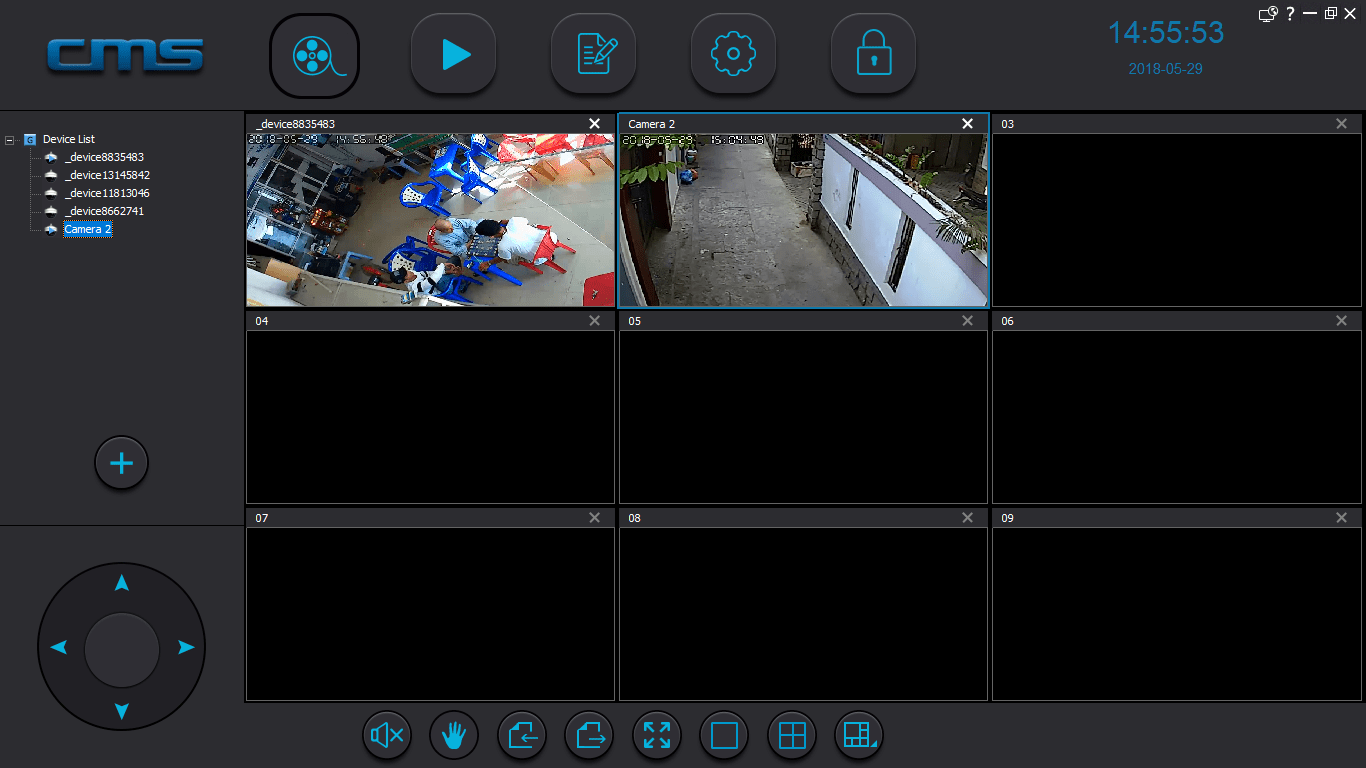This screenshot has width=1366, height=768.
Task: Open the live view film reel tab
Action: (x=314, y=55)
